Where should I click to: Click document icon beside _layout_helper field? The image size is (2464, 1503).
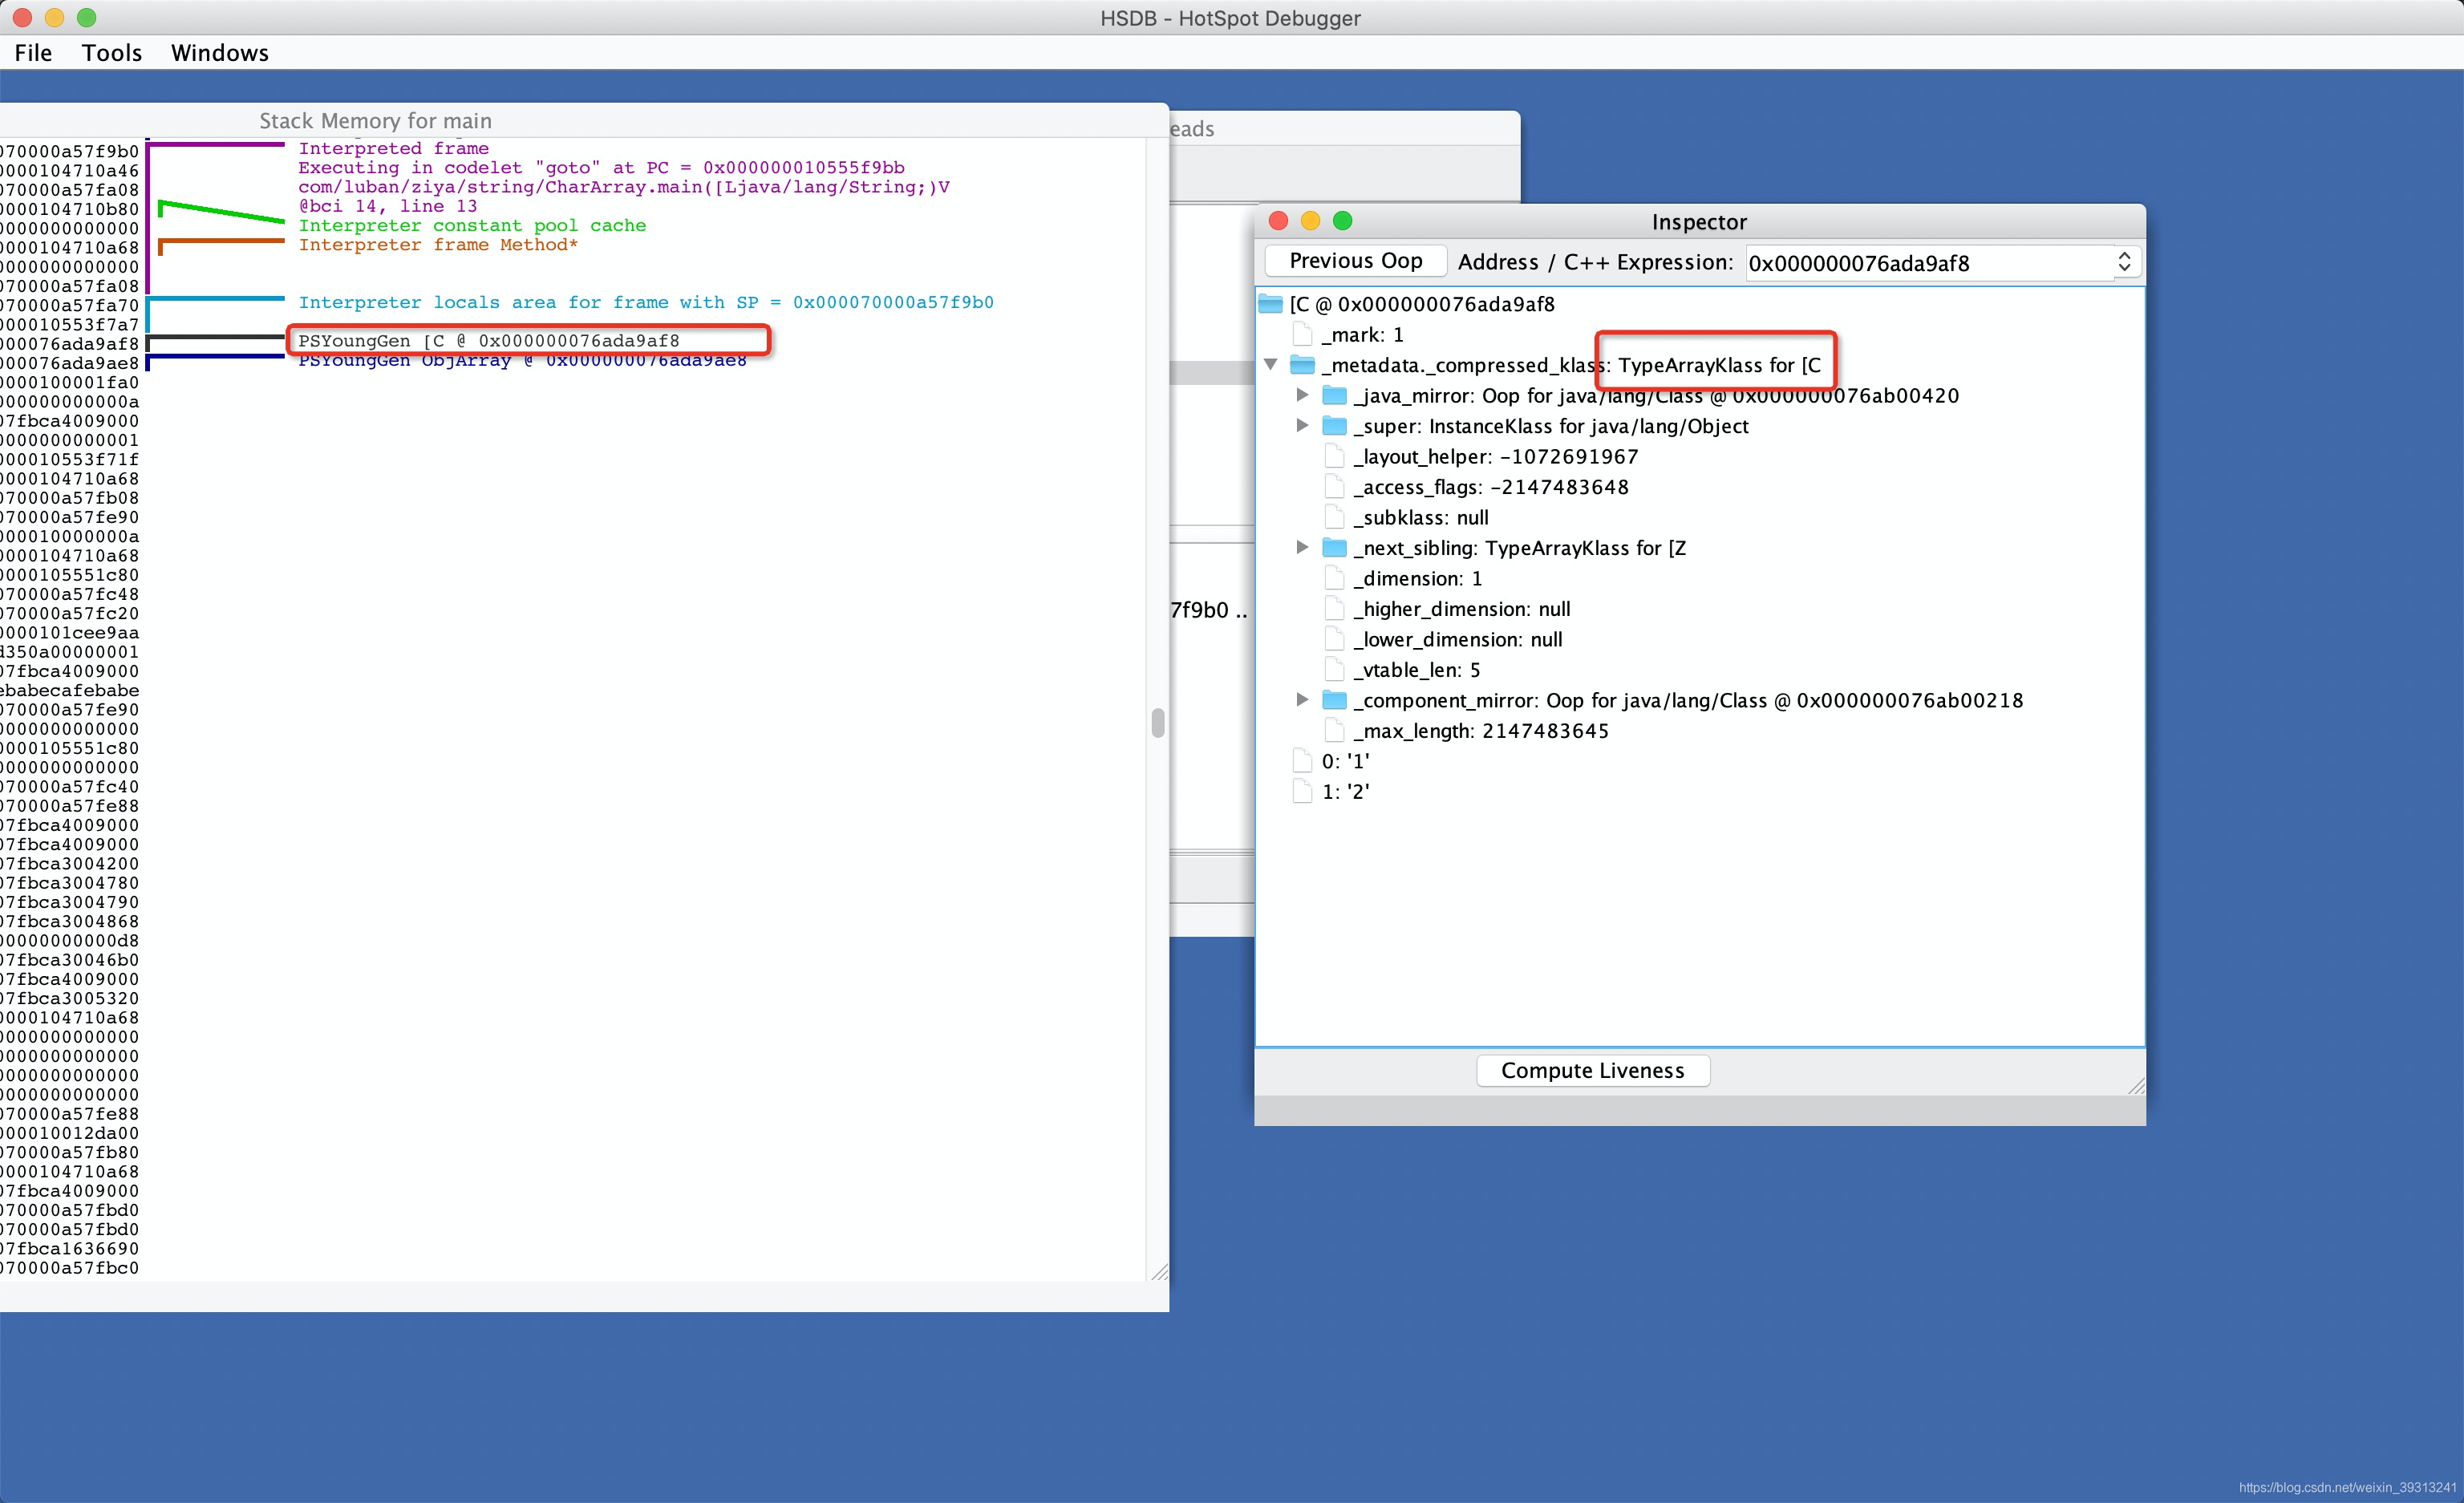click(1334, 457)
